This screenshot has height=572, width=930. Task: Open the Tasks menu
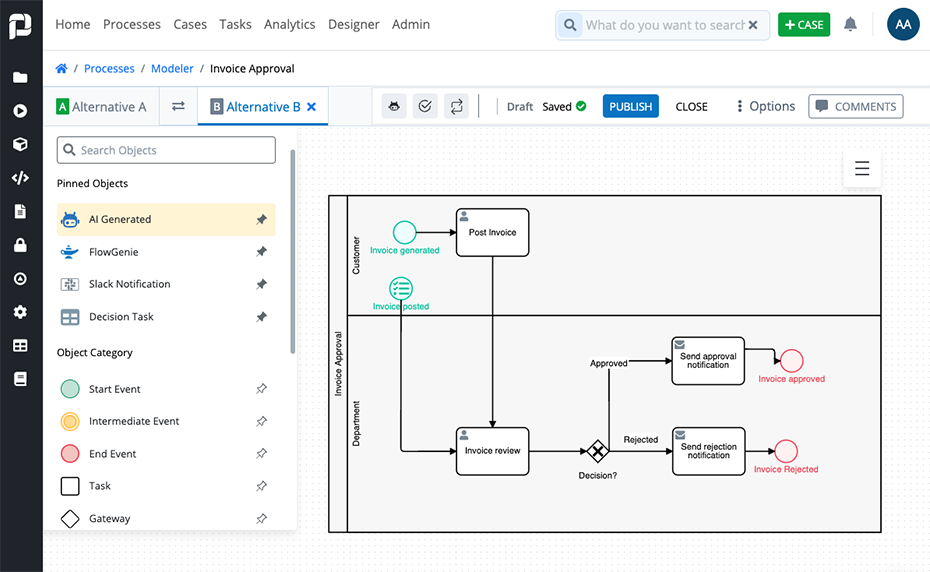click(235, 24)
